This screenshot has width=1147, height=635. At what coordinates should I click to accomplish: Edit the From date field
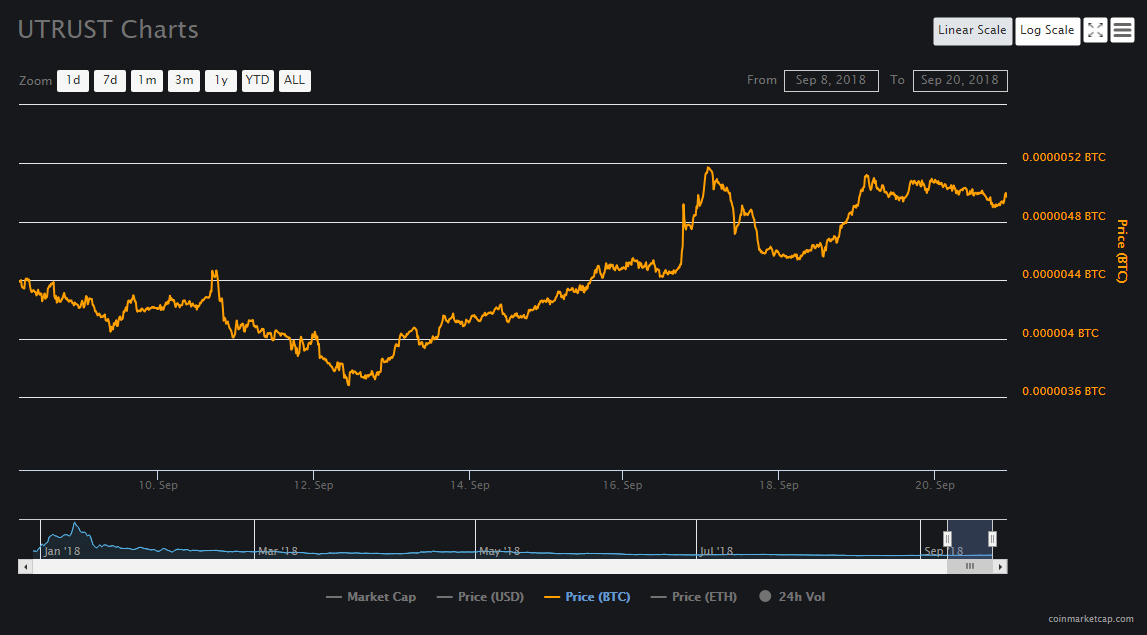click(831, 80)
